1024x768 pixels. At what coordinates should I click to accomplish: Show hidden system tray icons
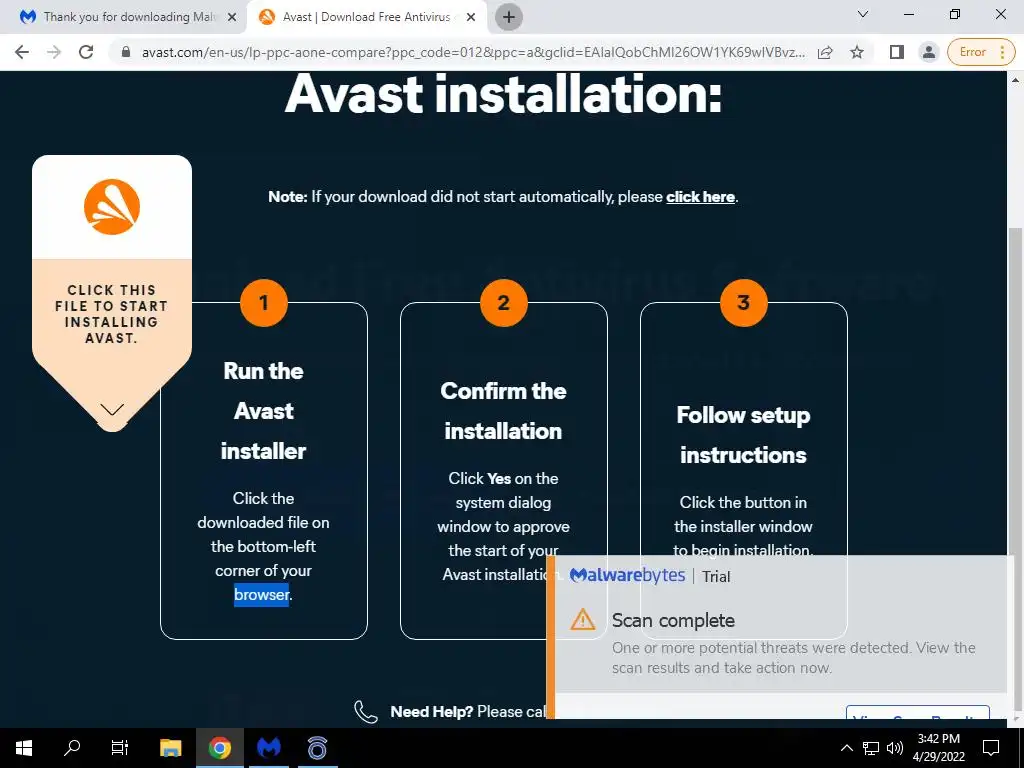[846, 748]
